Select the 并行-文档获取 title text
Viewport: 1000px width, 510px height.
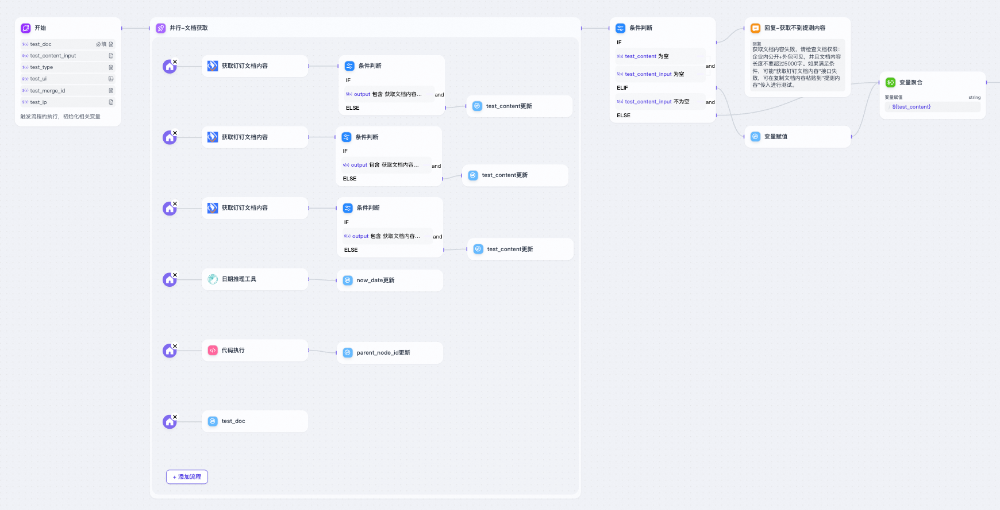[x=189, y=28]
